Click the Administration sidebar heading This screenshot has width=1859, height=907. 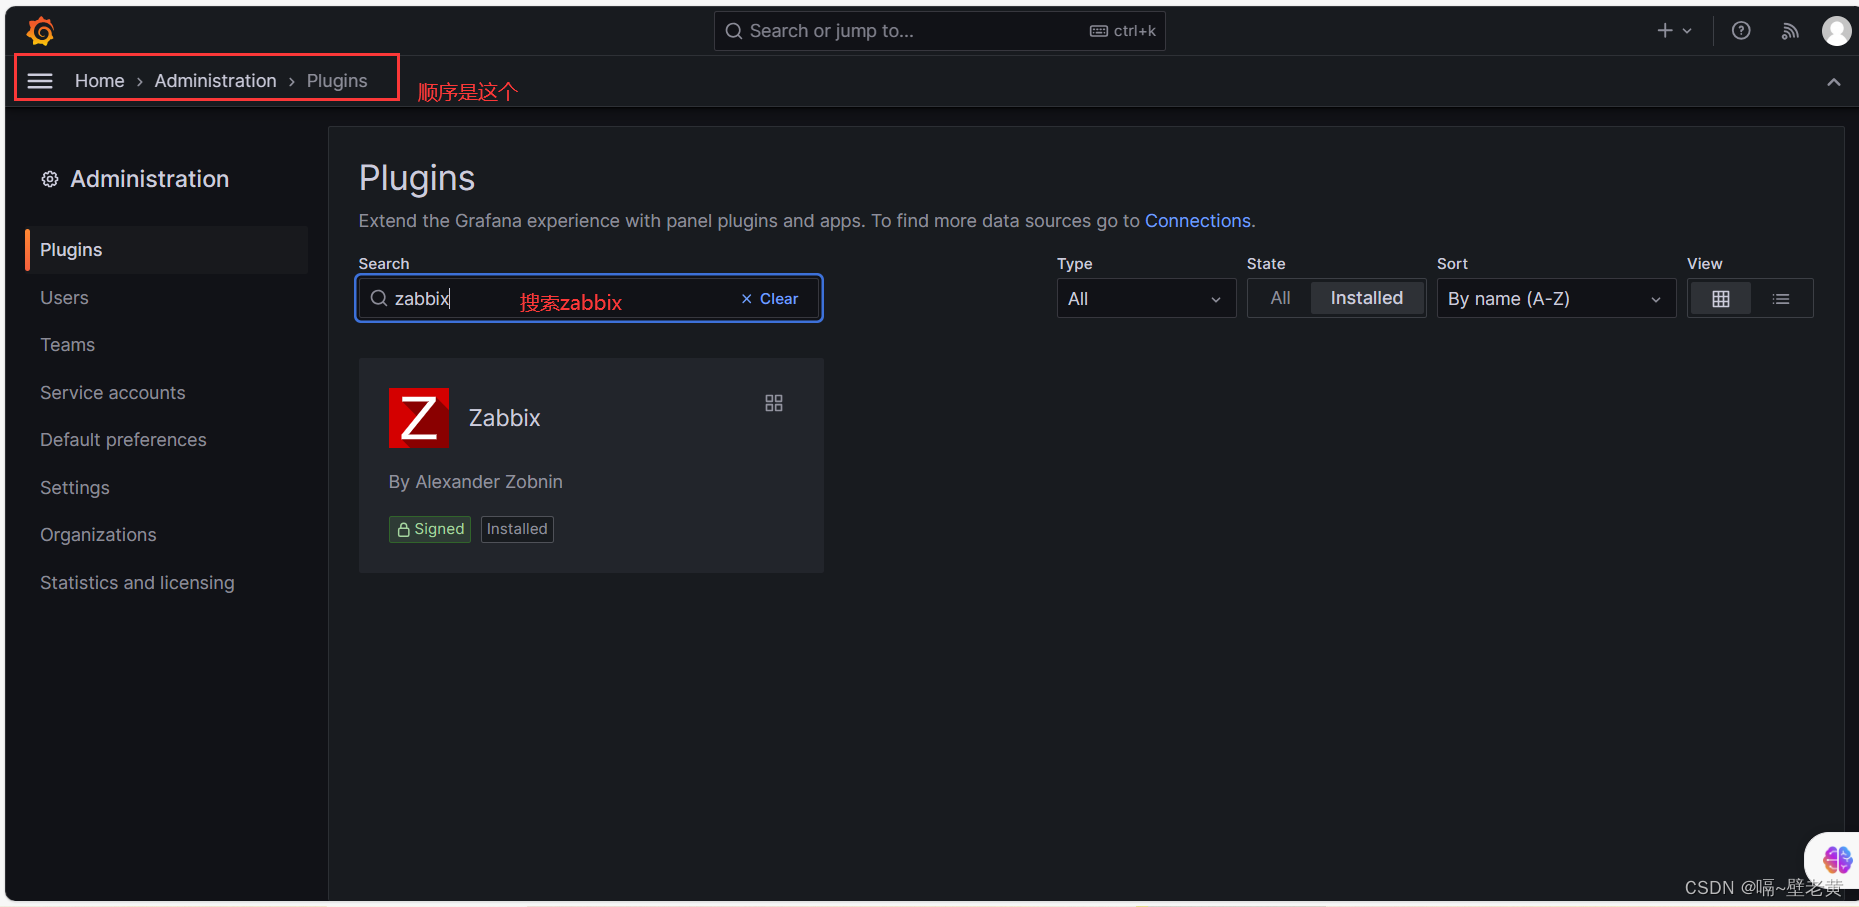tap(149, 179)
